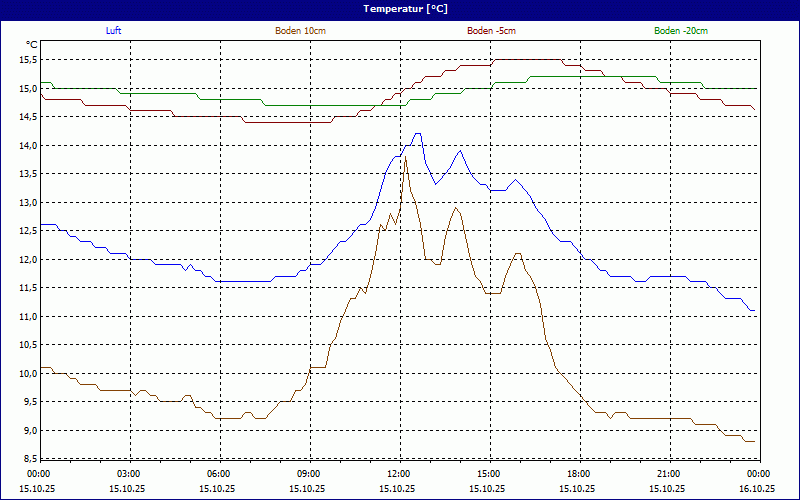Select the 12,0 temperature axis label
The height and width of the screenshot is (500, 800).
click(x=26, y=260)
